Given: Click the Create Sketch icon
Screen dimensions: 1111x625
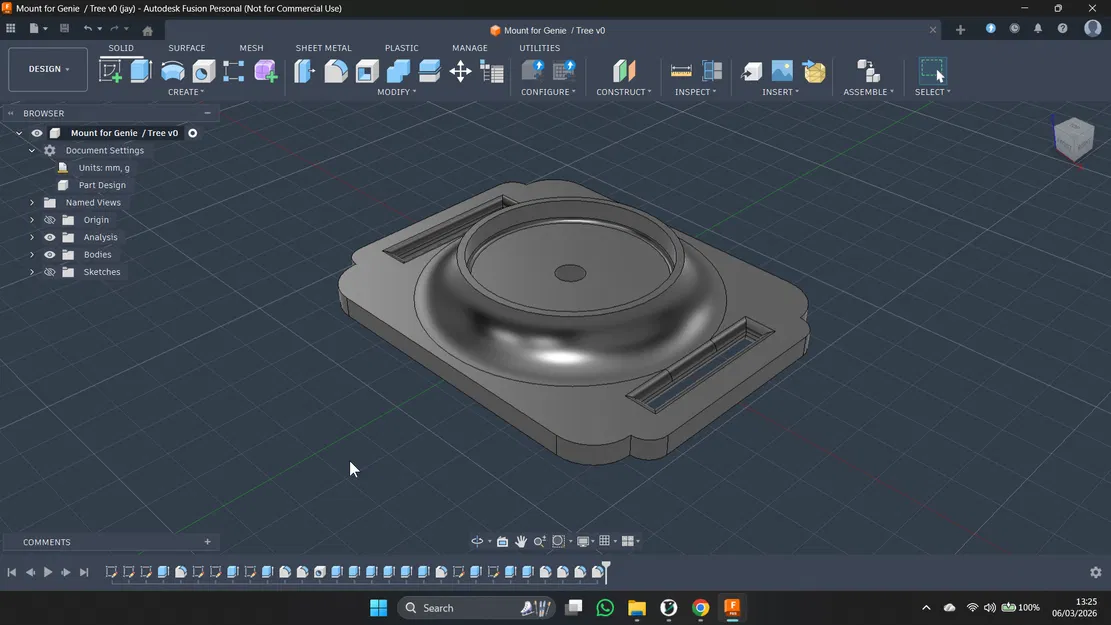Looking at the screenshot, I should 110,71.
